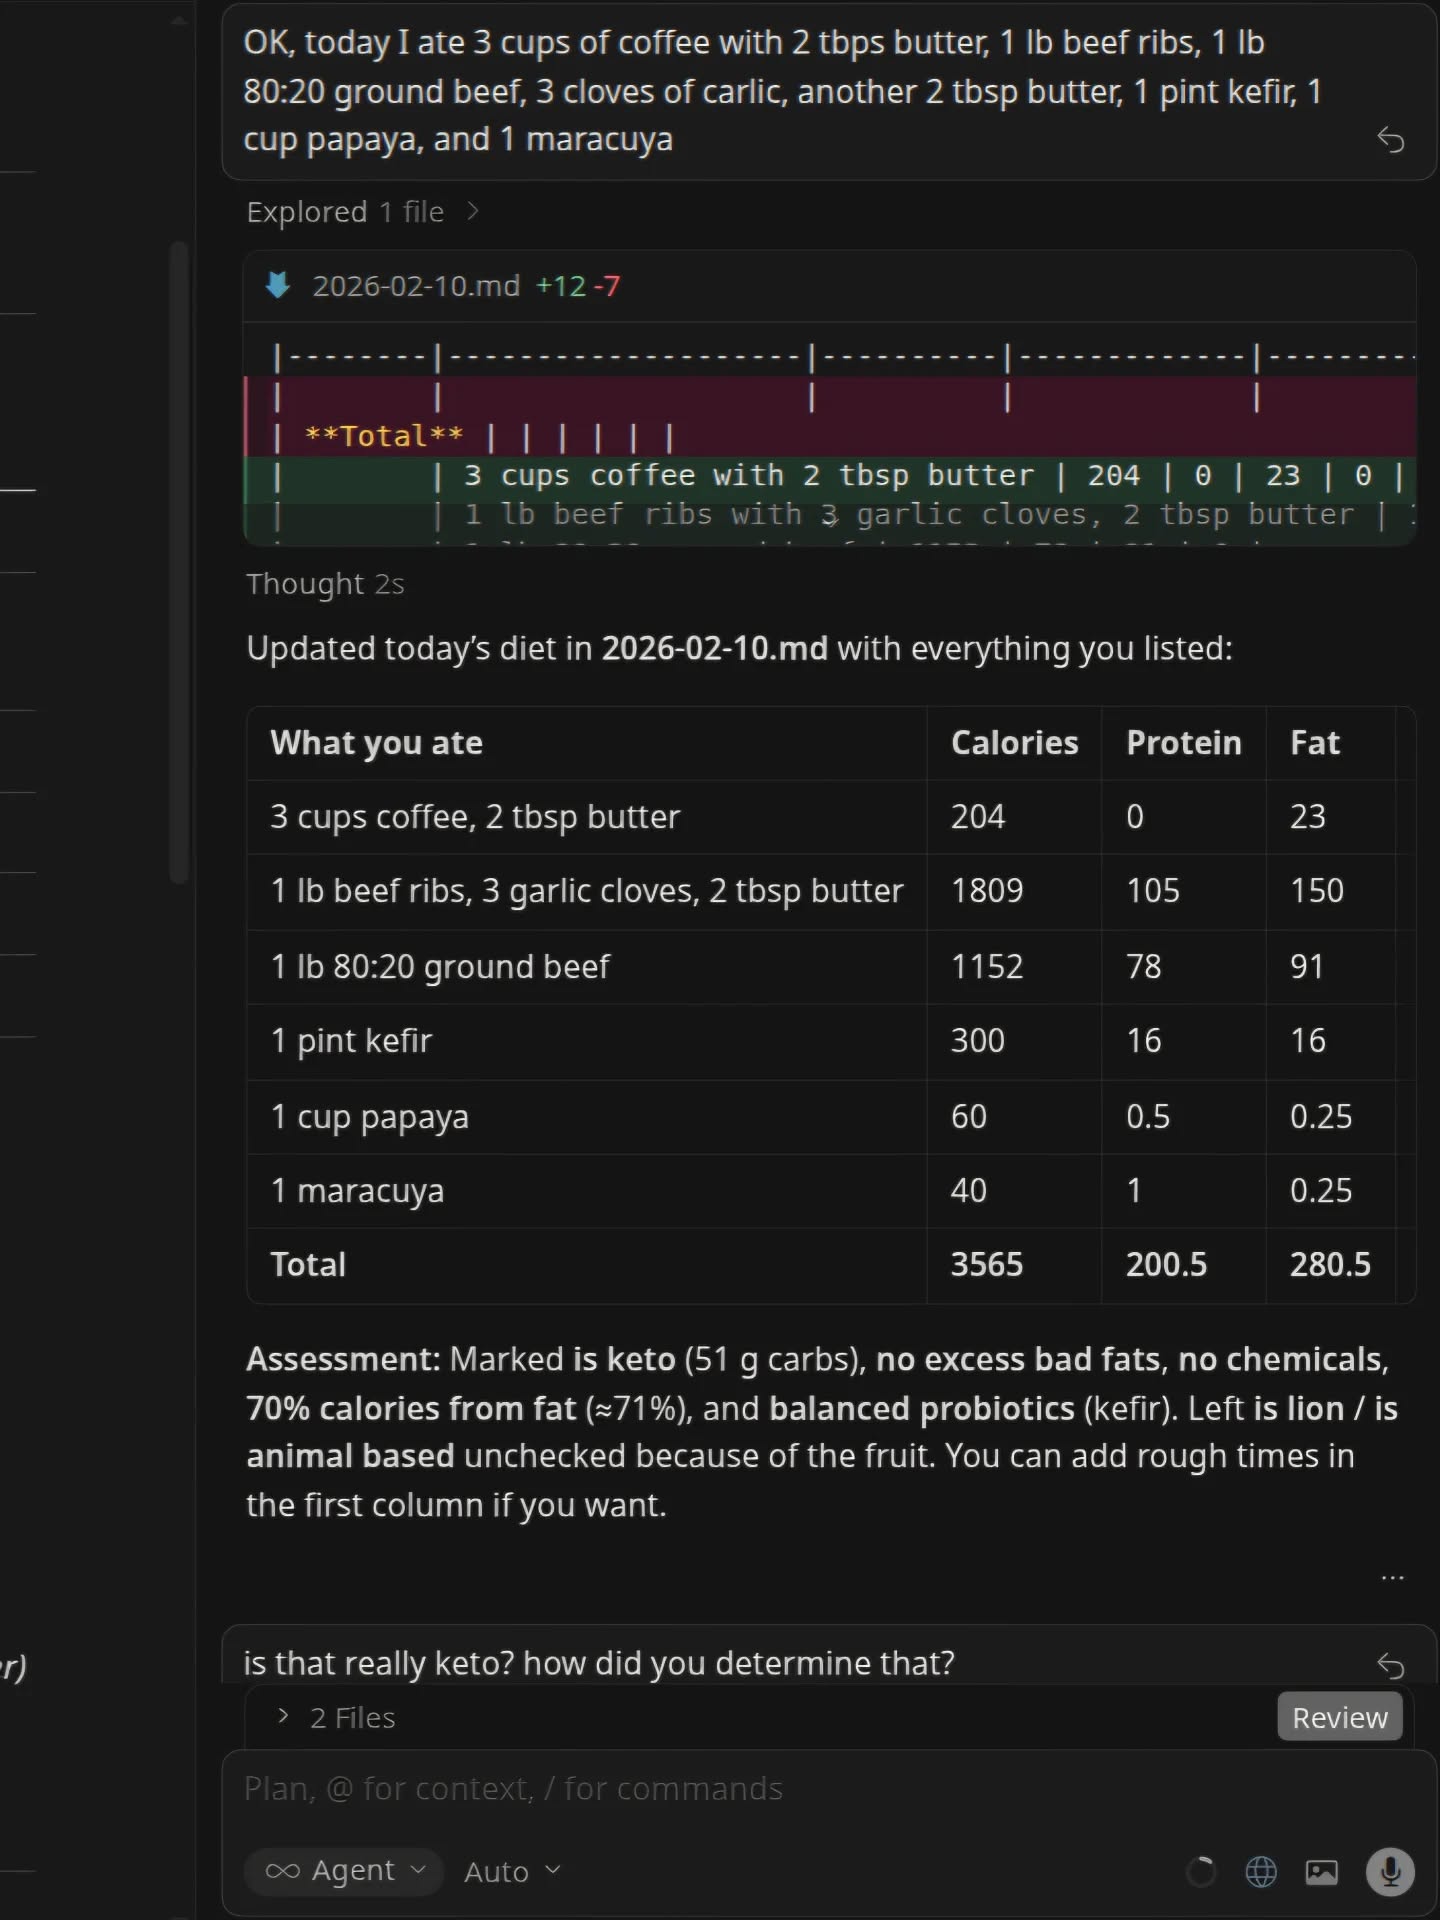1440x1920 pixels.
Task: Click the -7 deletions count
Action: click(607, 286)
